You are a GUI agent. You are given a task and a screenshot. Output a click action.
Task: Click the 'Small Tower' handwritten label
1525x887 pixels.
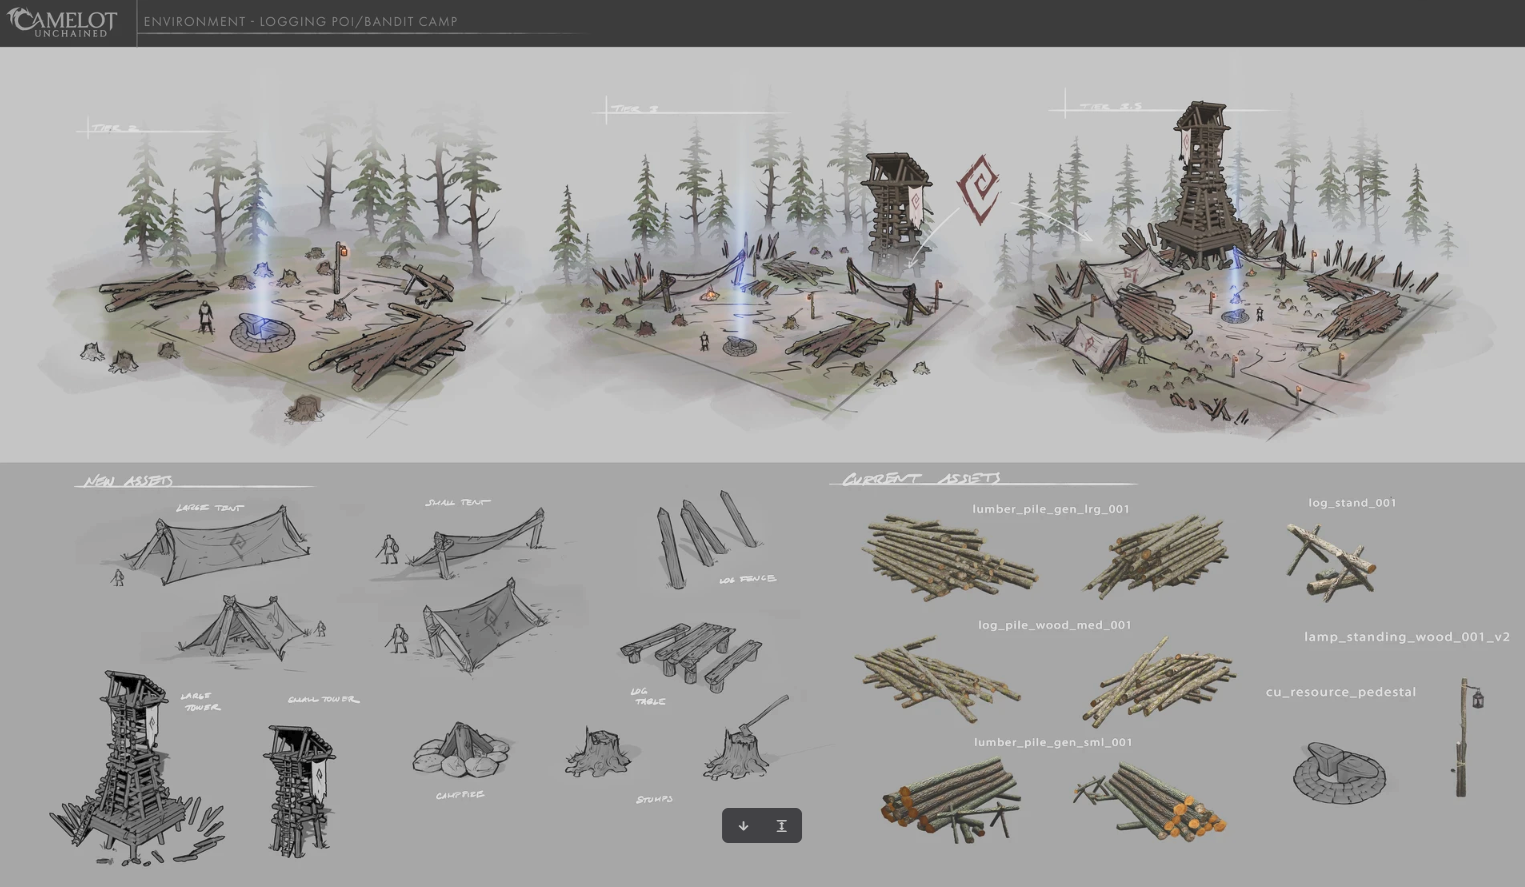coord(322,699)
